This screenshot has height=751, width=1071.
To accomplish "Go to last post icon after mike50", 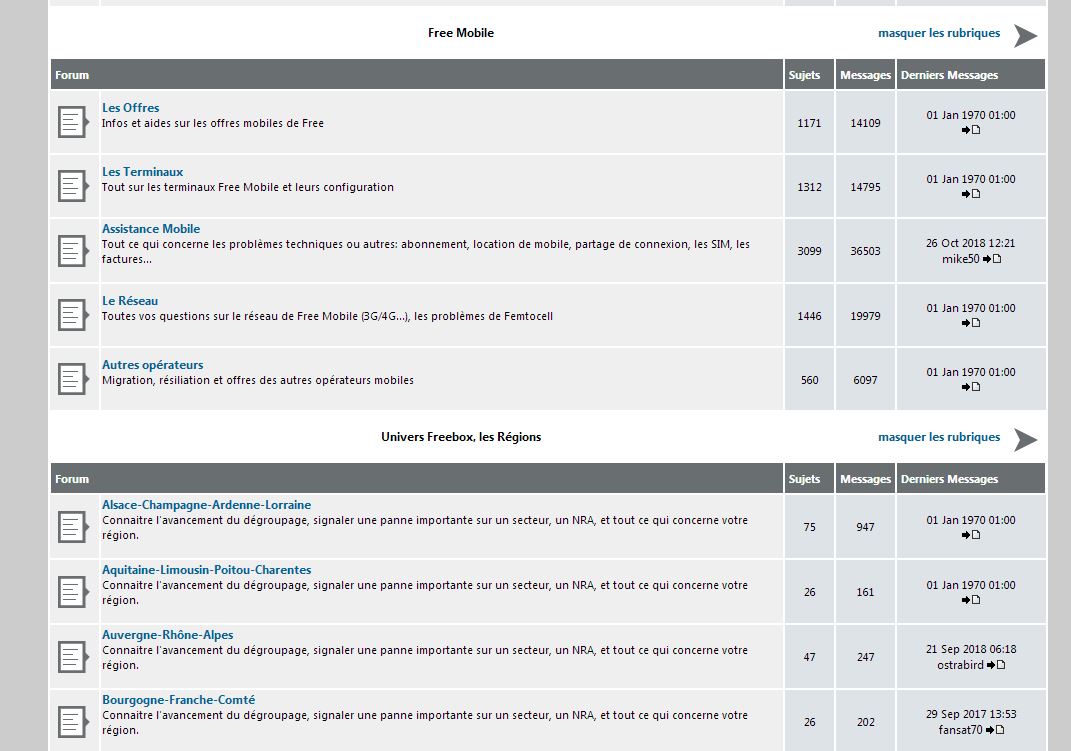I will tap(992, 259).
